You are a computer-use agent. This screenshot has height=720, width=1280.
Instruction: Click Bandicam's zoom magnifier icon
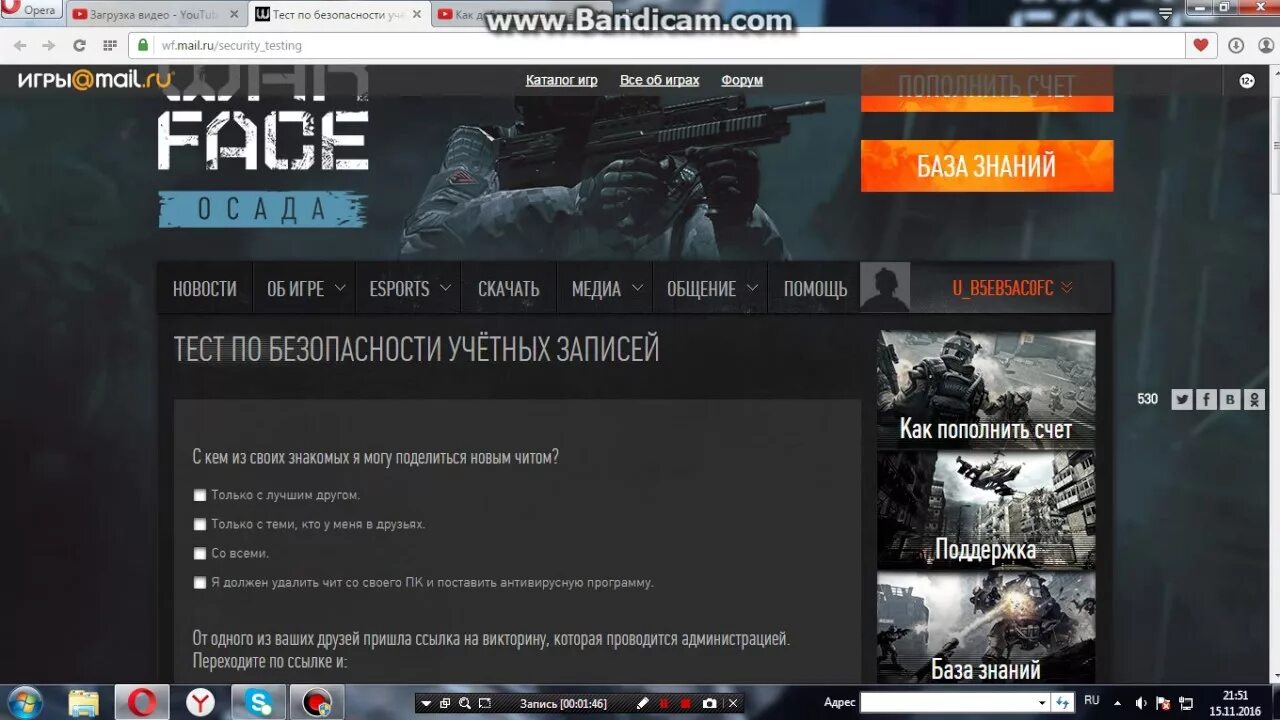tap(465, 703)
